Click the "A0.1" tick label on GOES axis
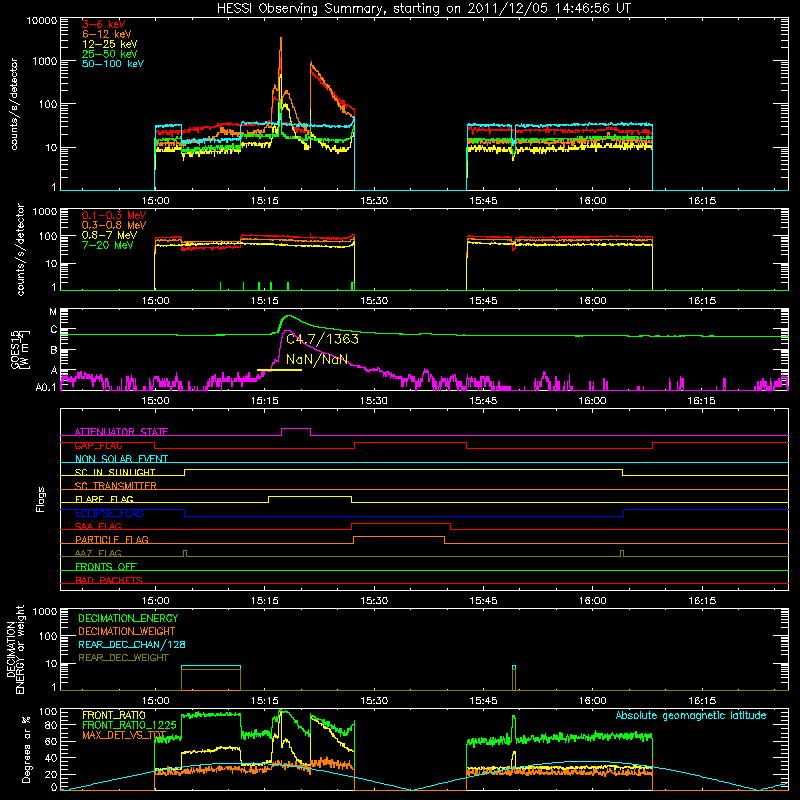Screen dimensions: 800x800 [45, 388]
